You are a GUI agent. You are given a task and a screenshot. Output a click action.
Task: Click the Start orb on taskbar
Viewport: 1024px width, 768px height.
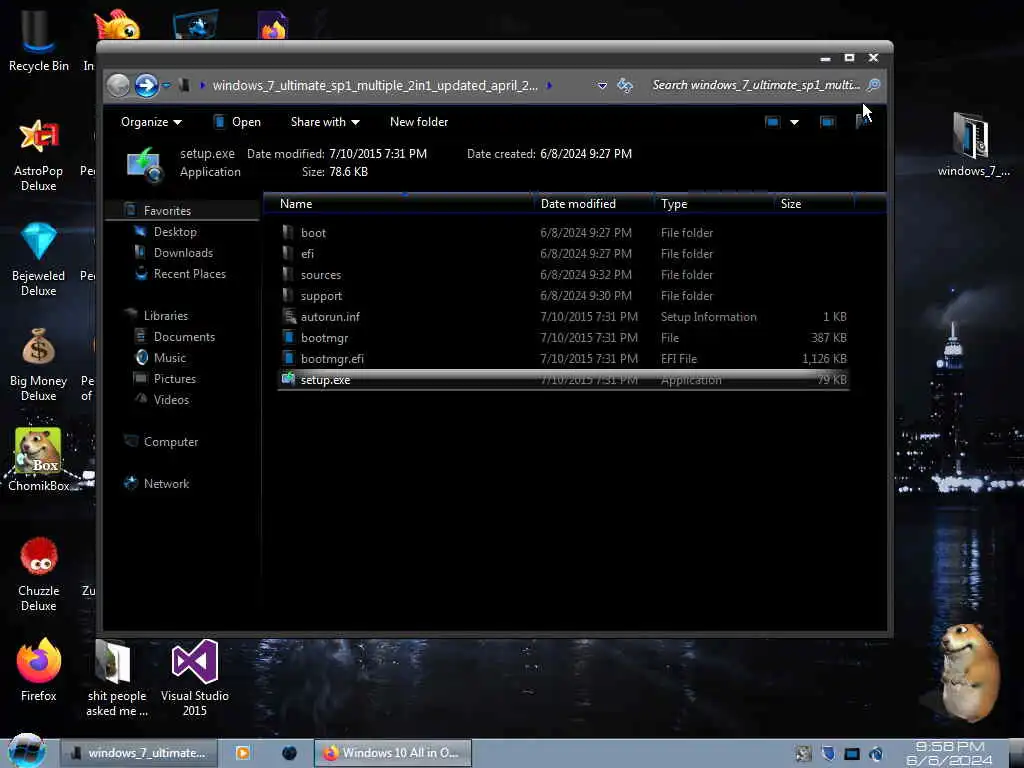point(26,751)
